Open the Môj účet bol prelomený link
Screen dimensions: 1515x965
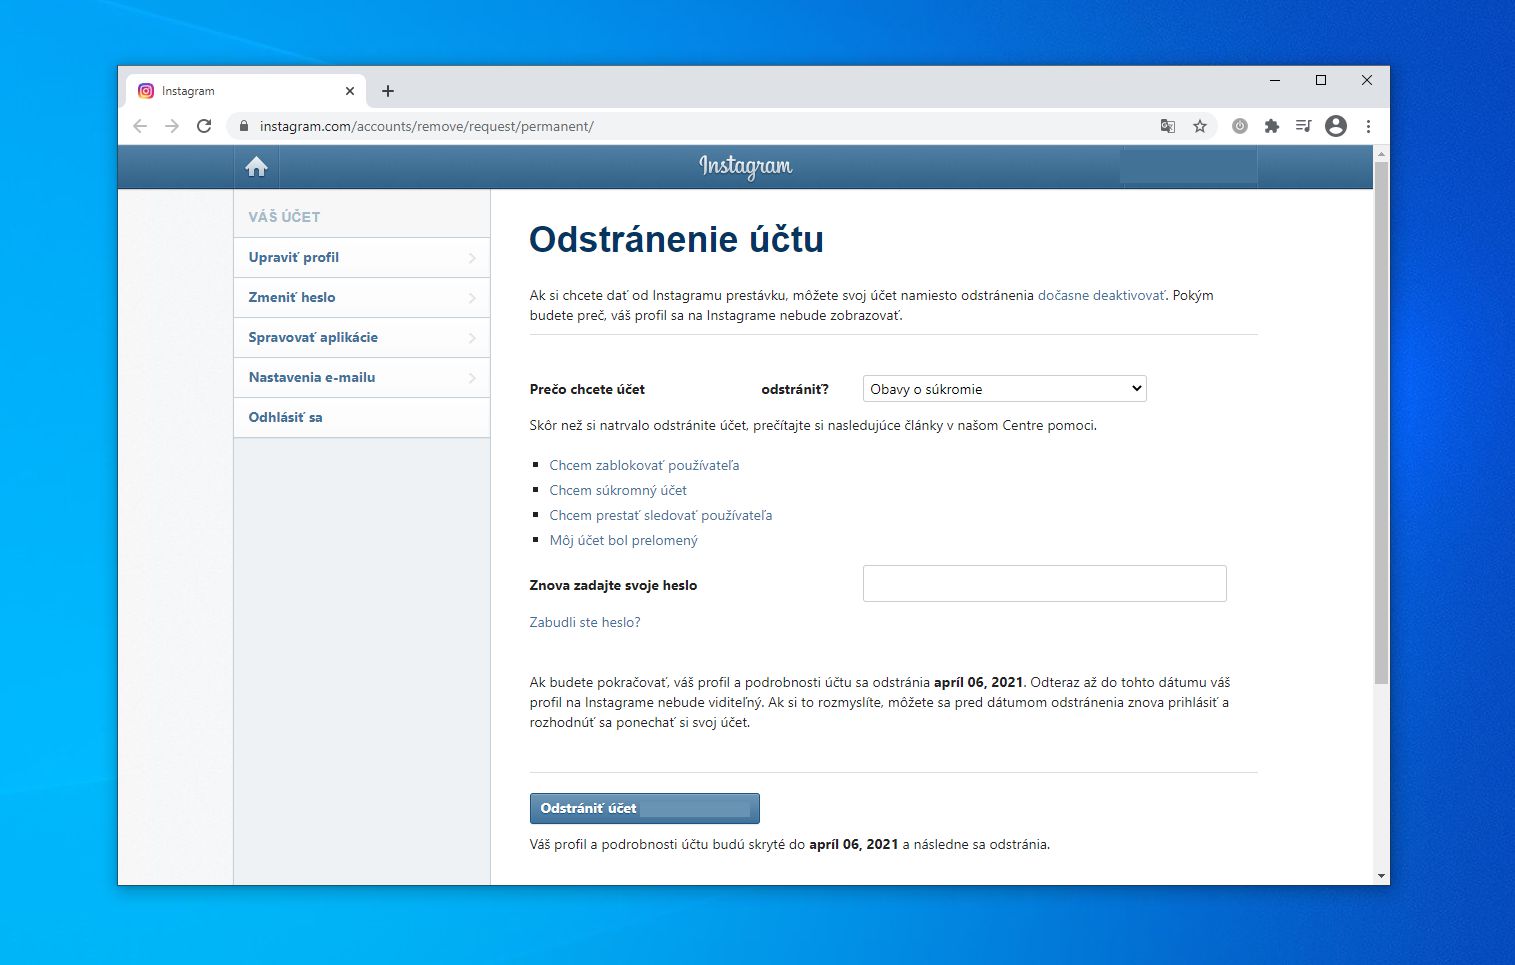coord(623,540)
